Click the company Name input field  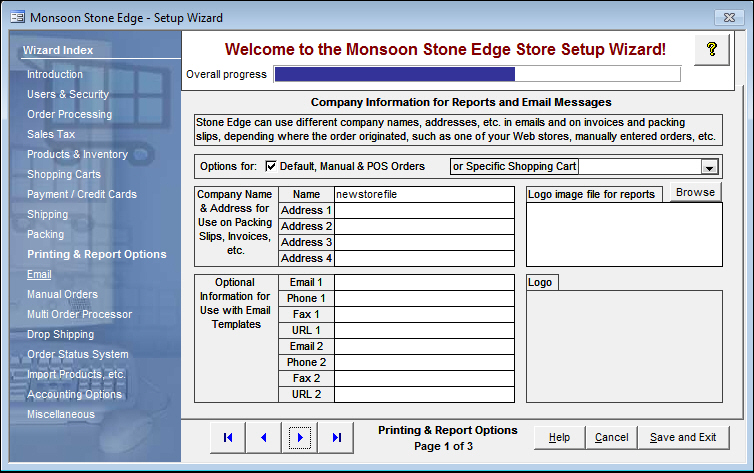(426, 194)
